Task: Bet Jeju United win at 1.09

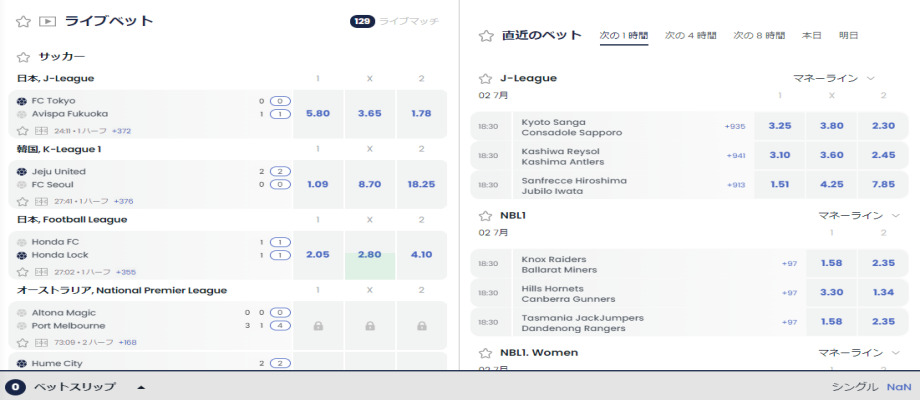Action: [x=318, y=184]
